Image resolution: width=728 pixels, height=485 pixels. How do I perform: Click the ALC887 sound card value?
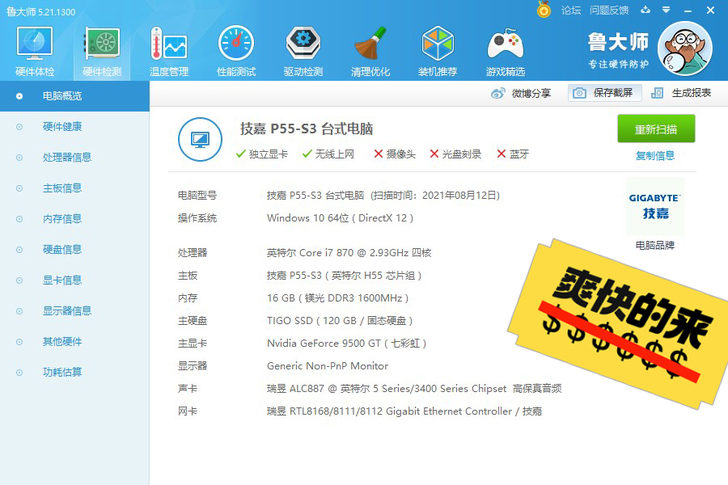414,388
